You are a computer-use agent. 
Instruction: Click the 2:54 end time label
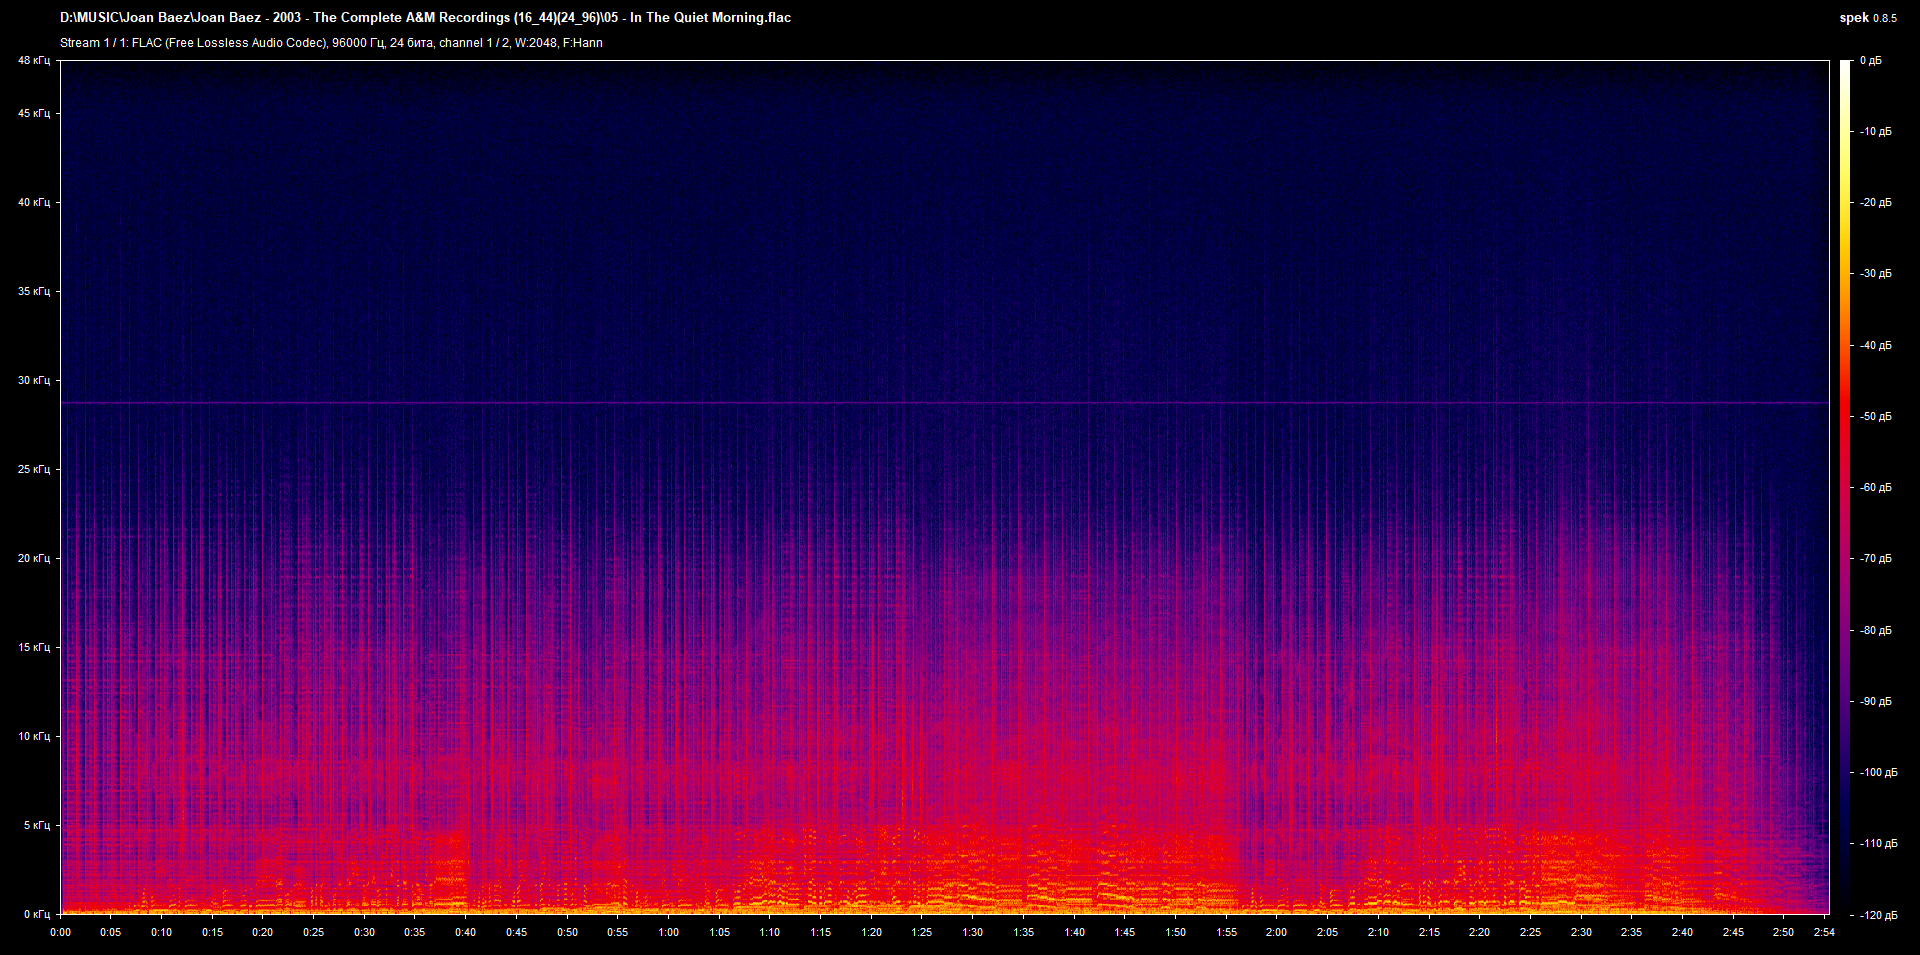(x=1823, y=933)
